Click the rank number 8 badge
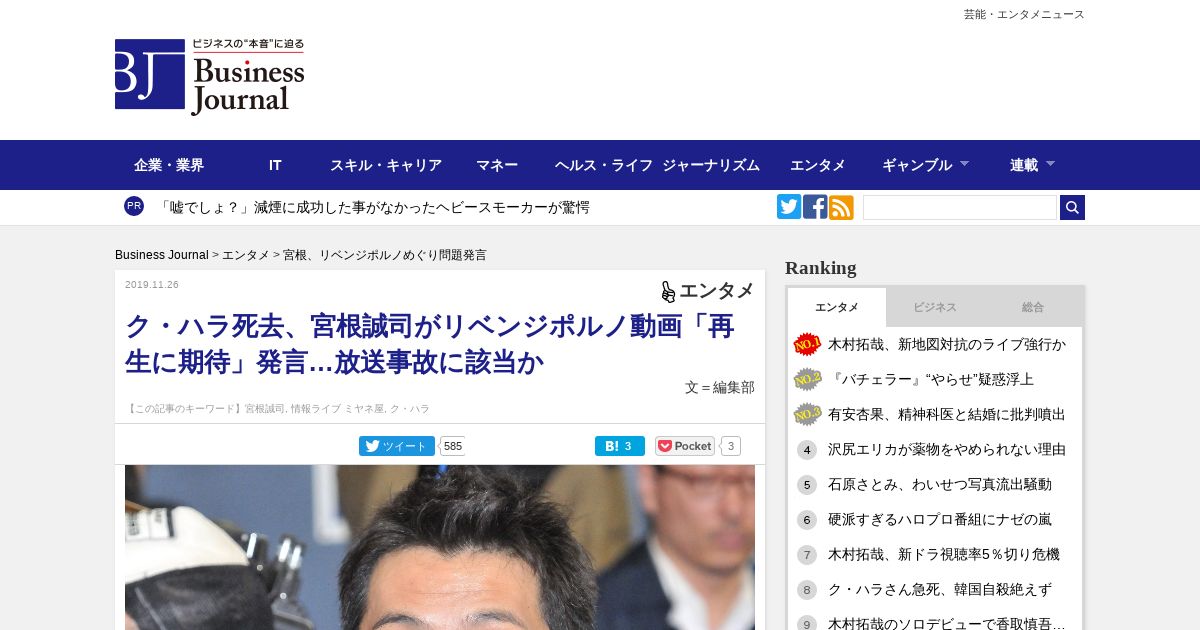Screen dimensions: 1200x630 coord(807,590)
